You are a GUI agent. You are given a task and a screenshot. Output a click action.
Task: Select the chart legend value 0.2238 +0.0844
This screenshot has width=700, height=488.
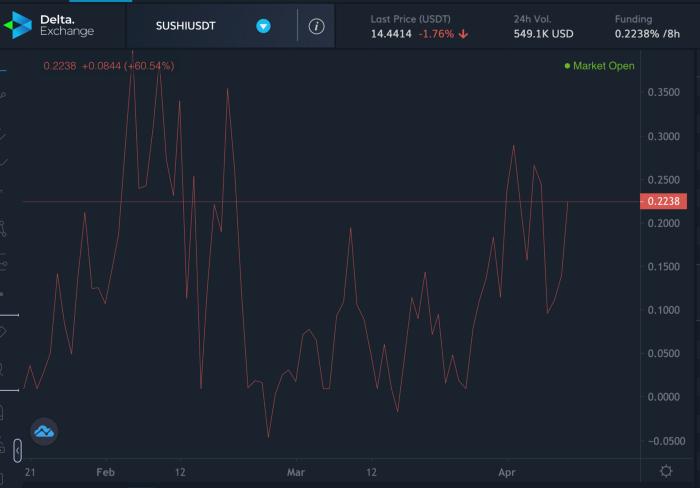[x=108, y=66]
